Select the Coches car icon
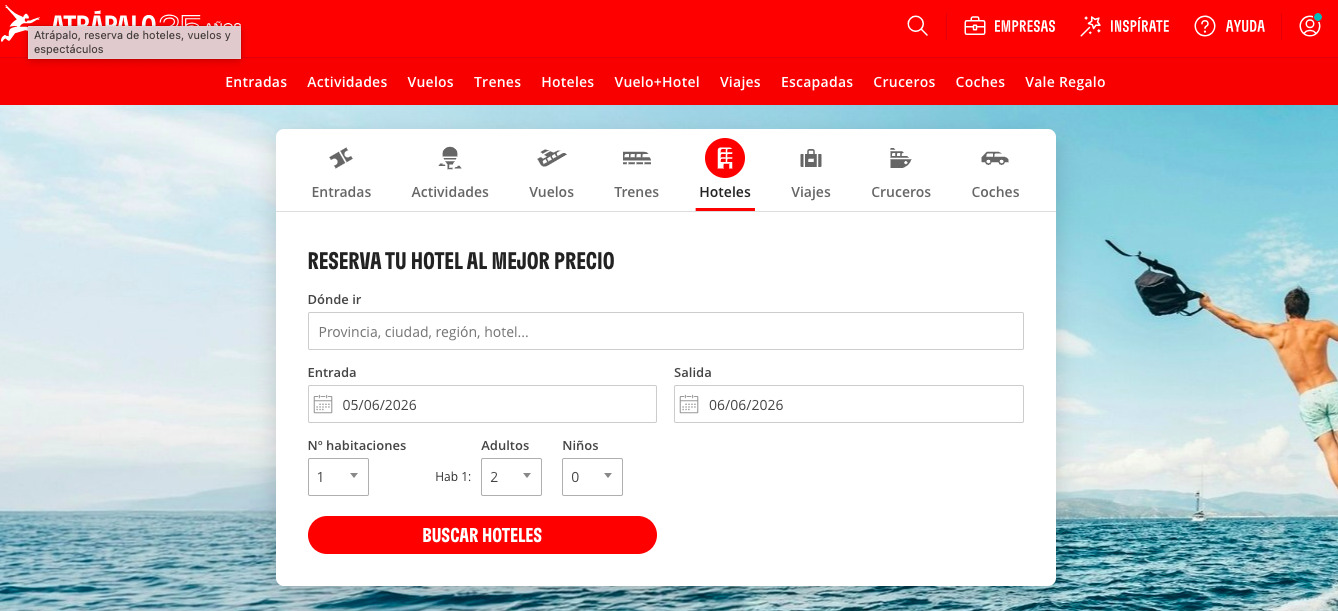Screen dimensions: 1338x611 [995, 158]
